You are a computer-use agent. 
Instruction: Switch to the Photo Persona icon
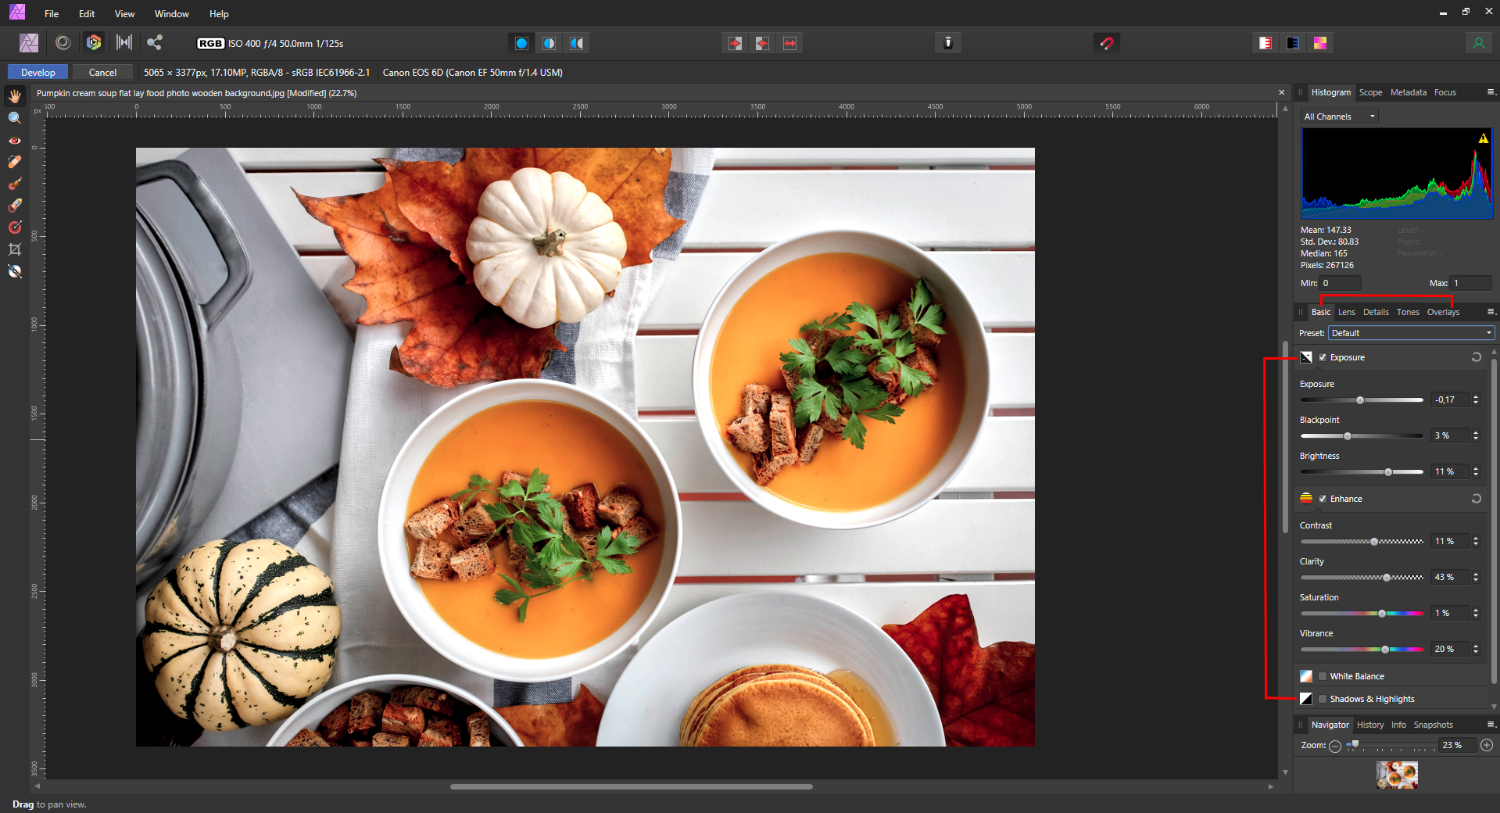(29, 43)
